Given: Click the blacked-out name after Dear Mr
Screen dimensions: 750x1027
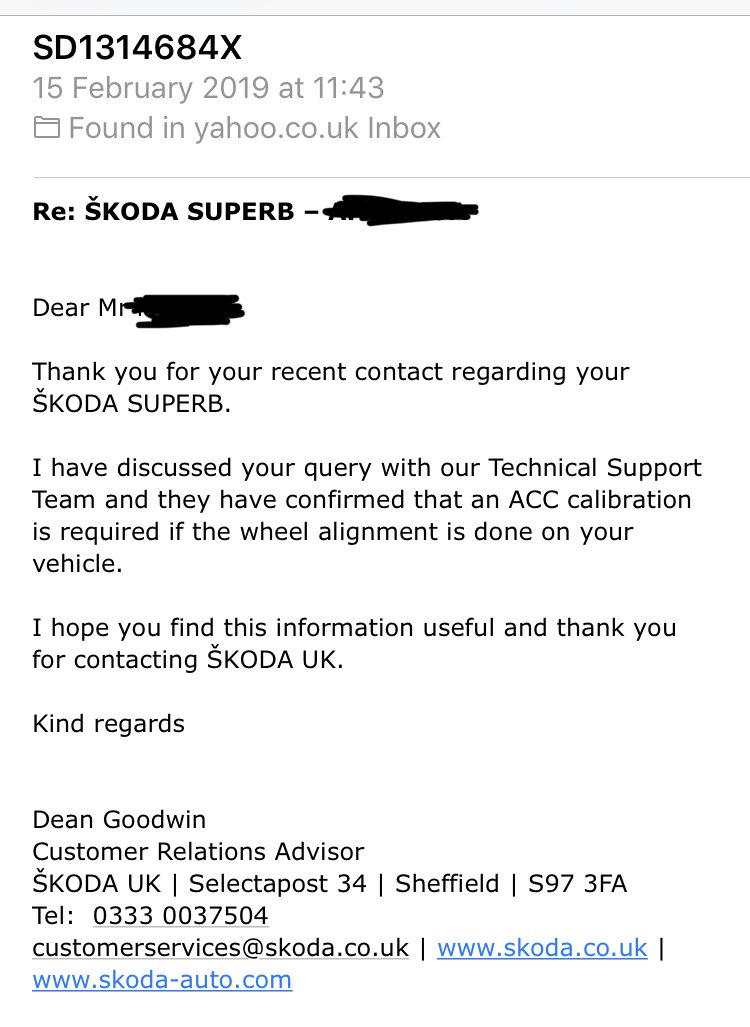Looking at the screenshot, I should click(x=185, y=307).
